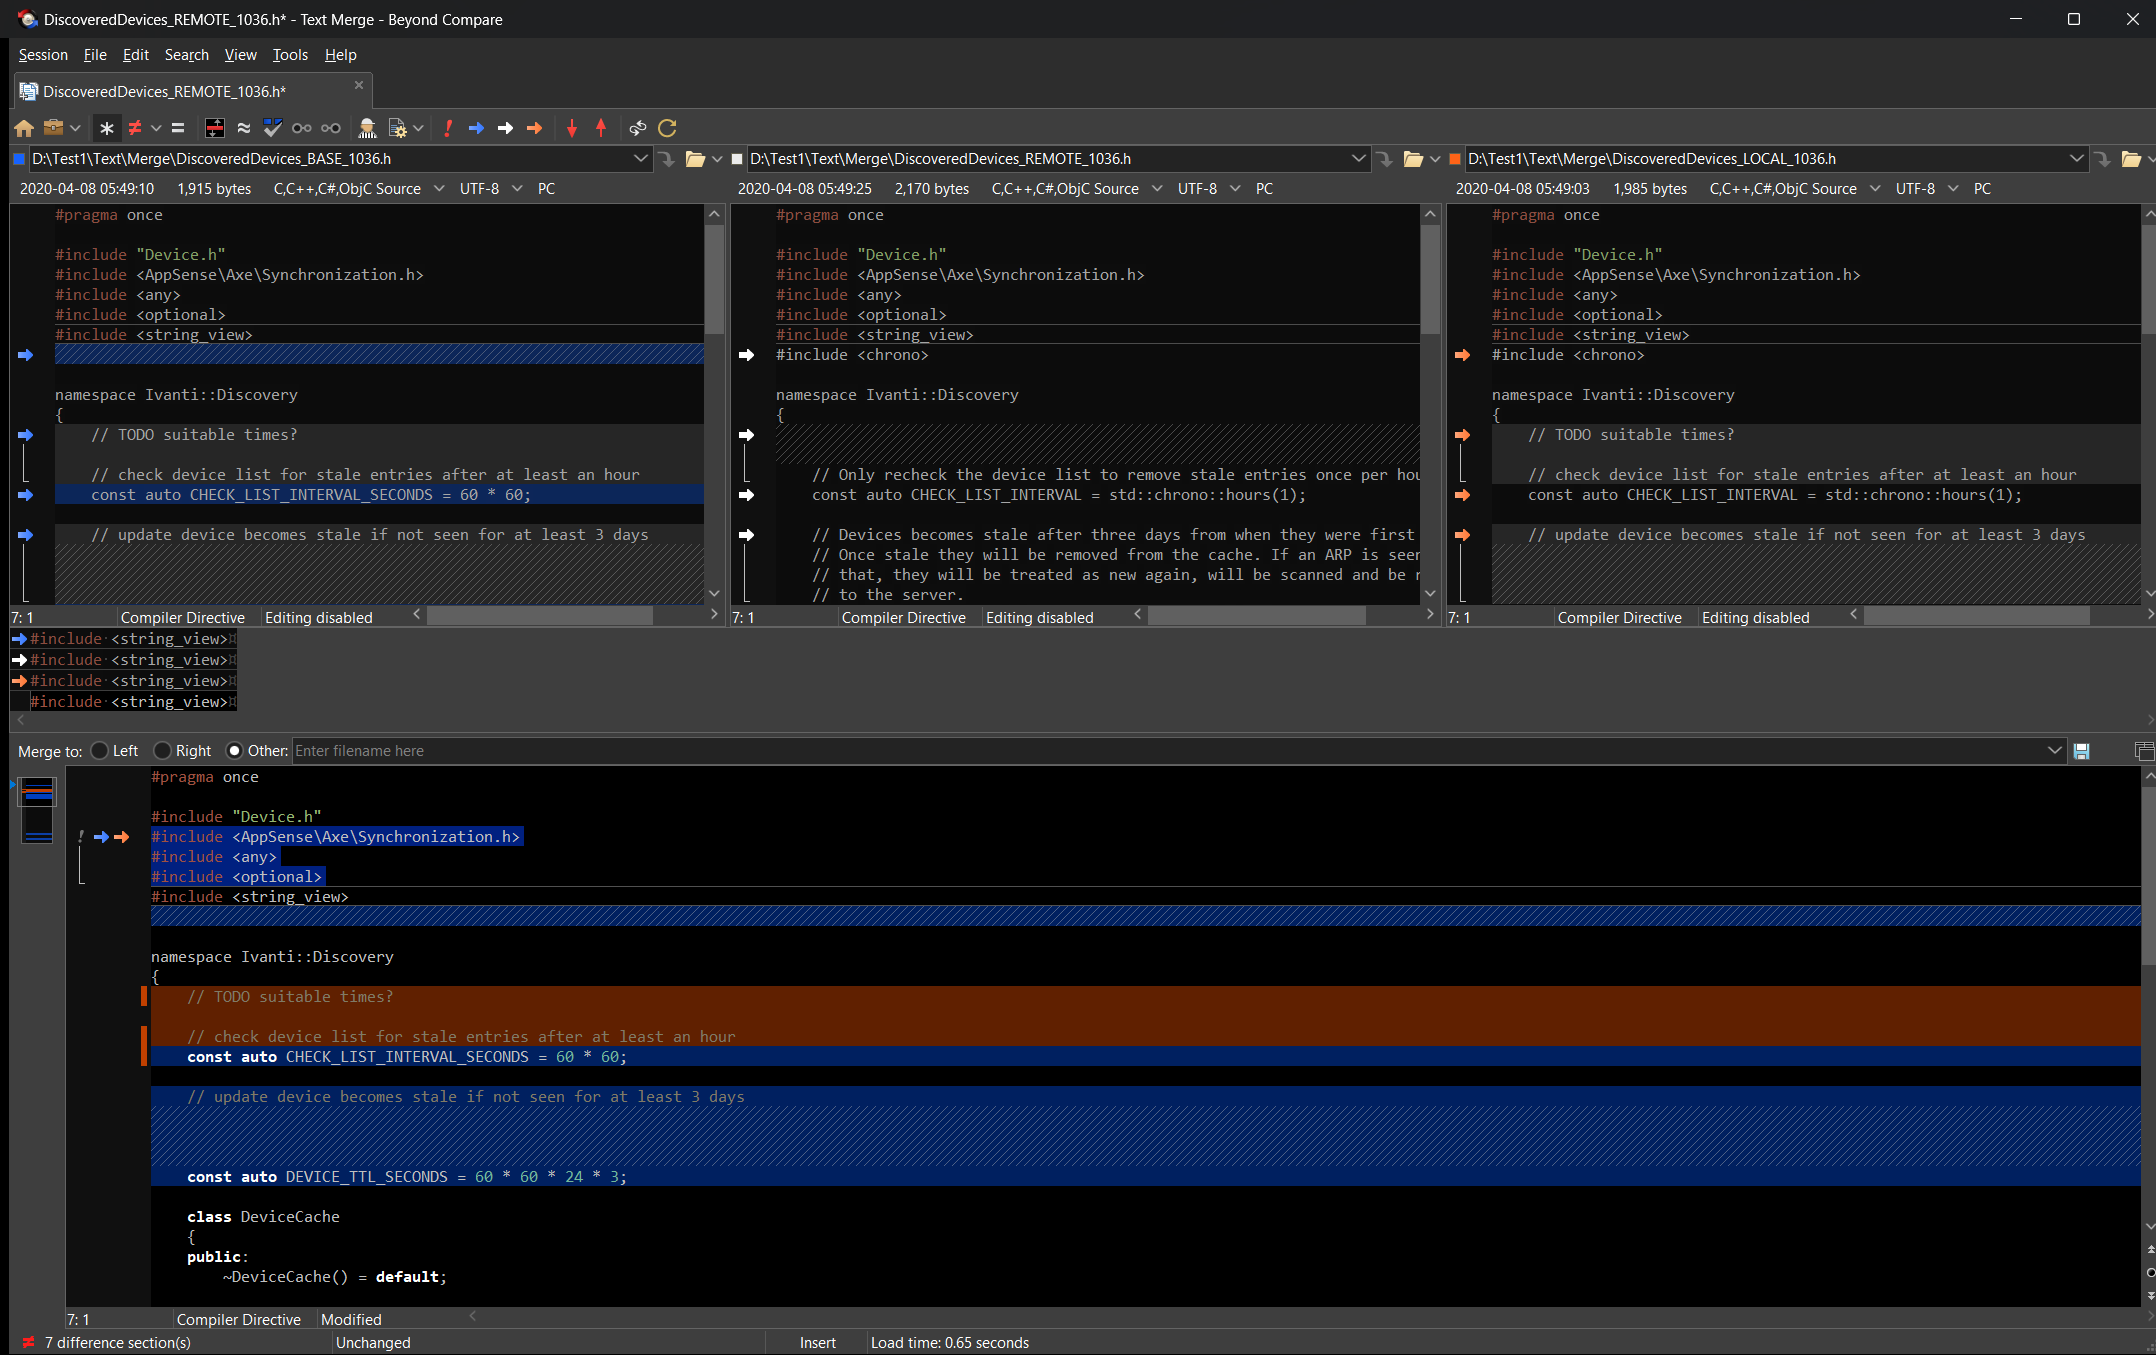Click the blue BASE pane color square
The height and width of the screenshot is (1355, 2156).
[x=19, y=159]
